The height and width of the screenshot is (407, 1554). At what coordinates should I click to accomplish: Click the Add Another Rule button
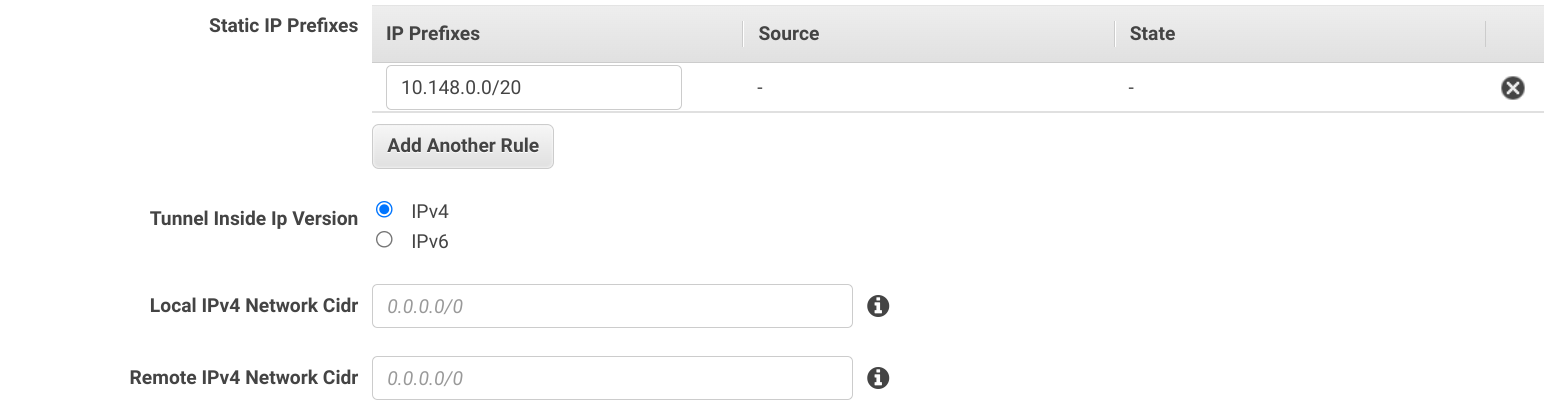pyautogui.click(x=462, y=146)
